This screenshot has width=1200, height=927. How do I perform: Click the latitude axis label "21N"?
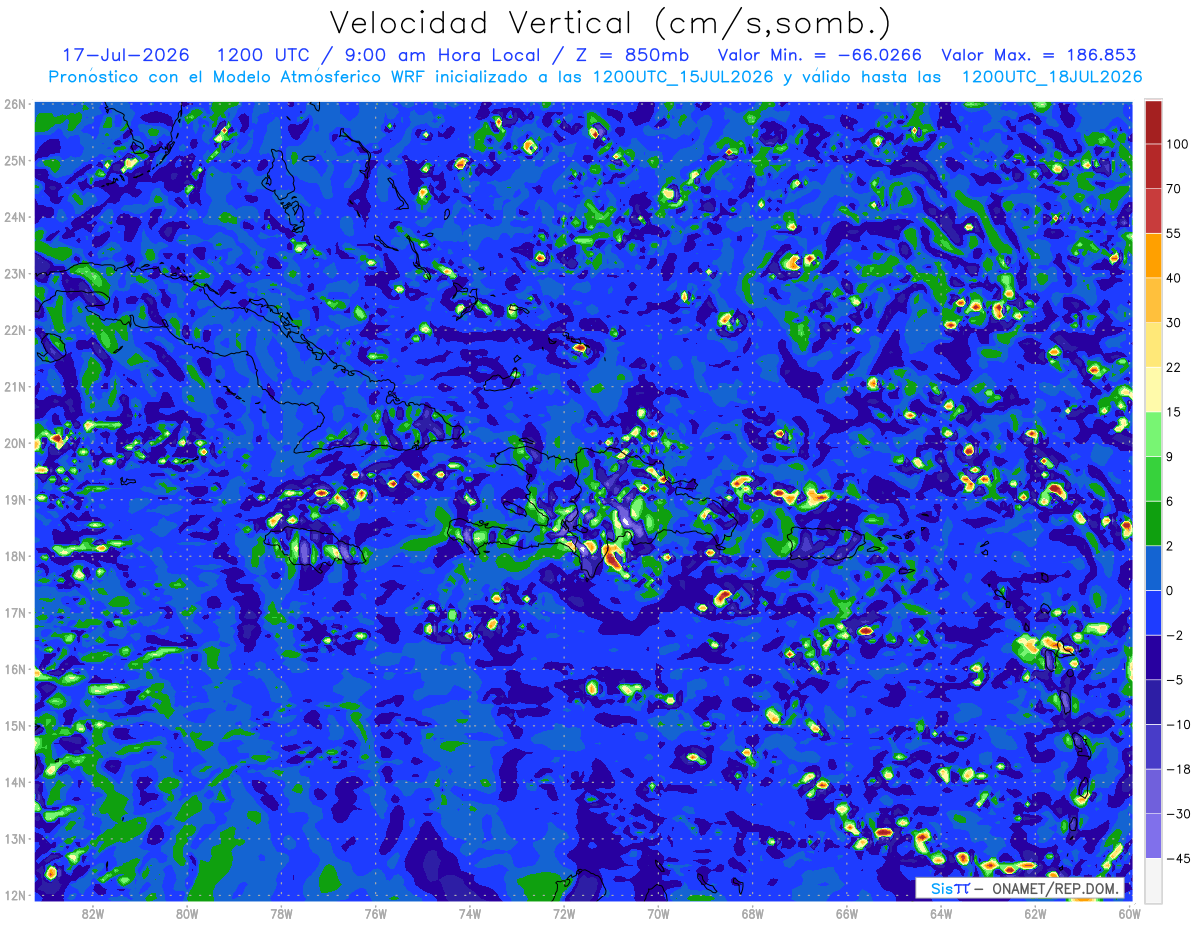[x=15, y=386]
